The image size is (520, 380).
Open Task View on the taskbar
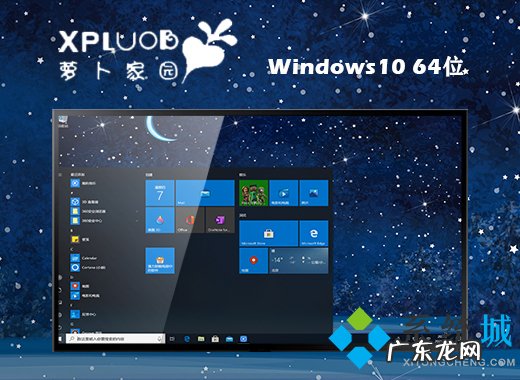(172, 339)
